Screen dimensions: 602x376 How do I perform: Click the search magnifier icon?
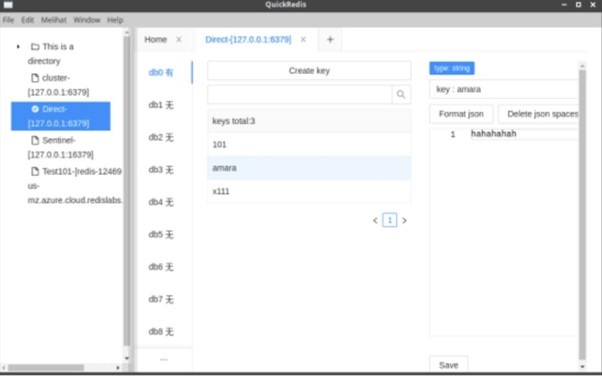(401, 94)
